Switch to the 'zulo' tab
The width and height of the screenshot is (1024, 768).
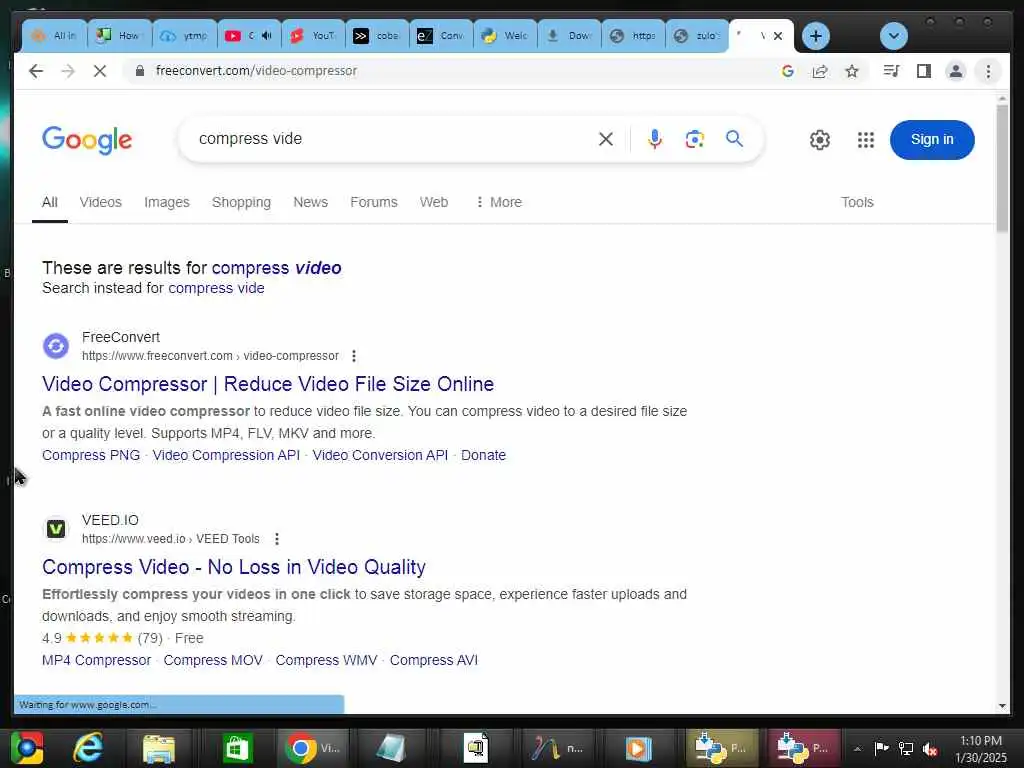click(697, 36)
